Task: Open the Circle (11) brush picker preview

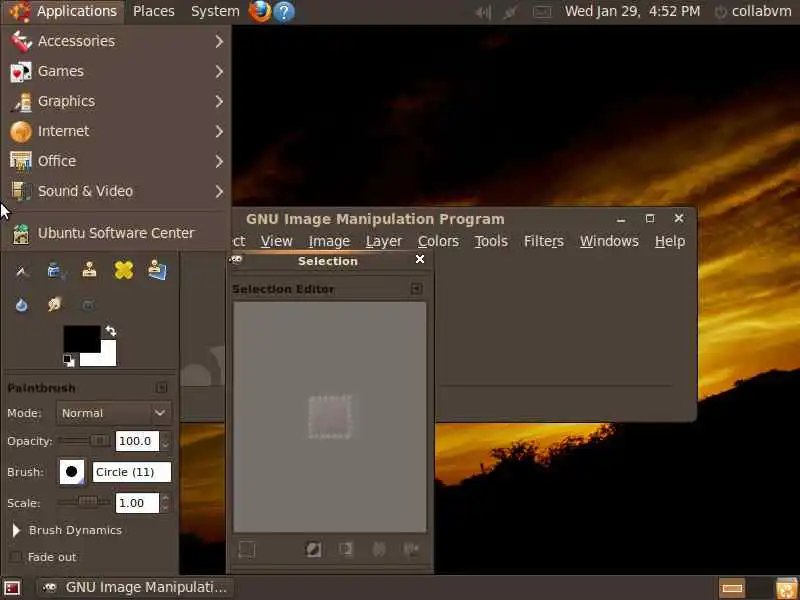Action: 71,472
